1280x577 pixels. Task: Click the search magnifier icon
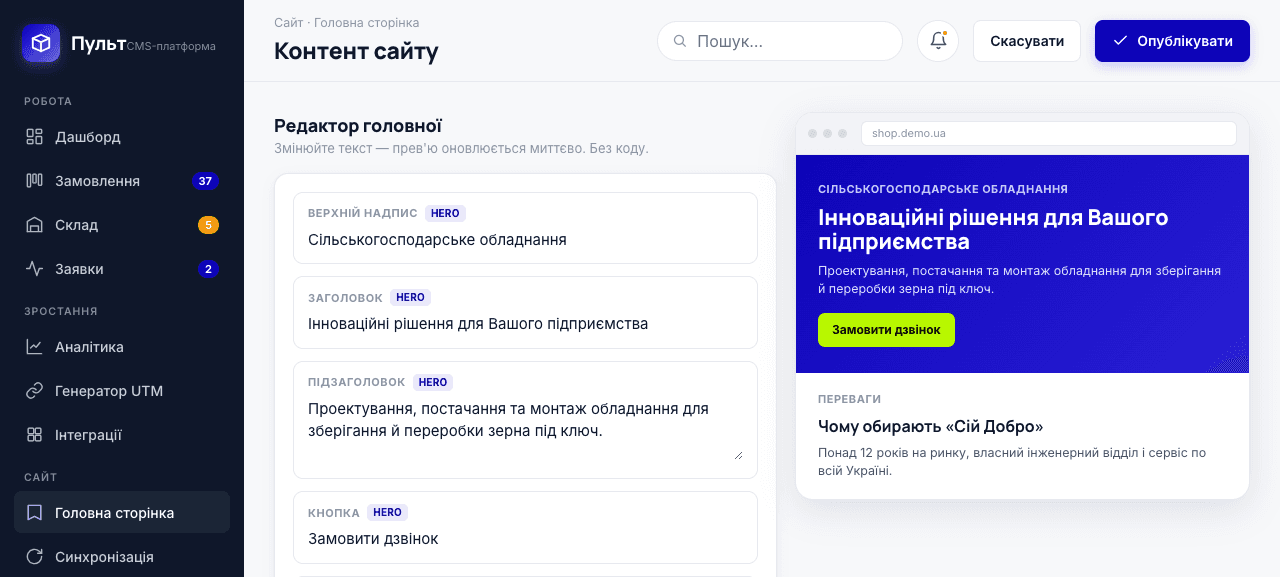[x=680, y=41]
